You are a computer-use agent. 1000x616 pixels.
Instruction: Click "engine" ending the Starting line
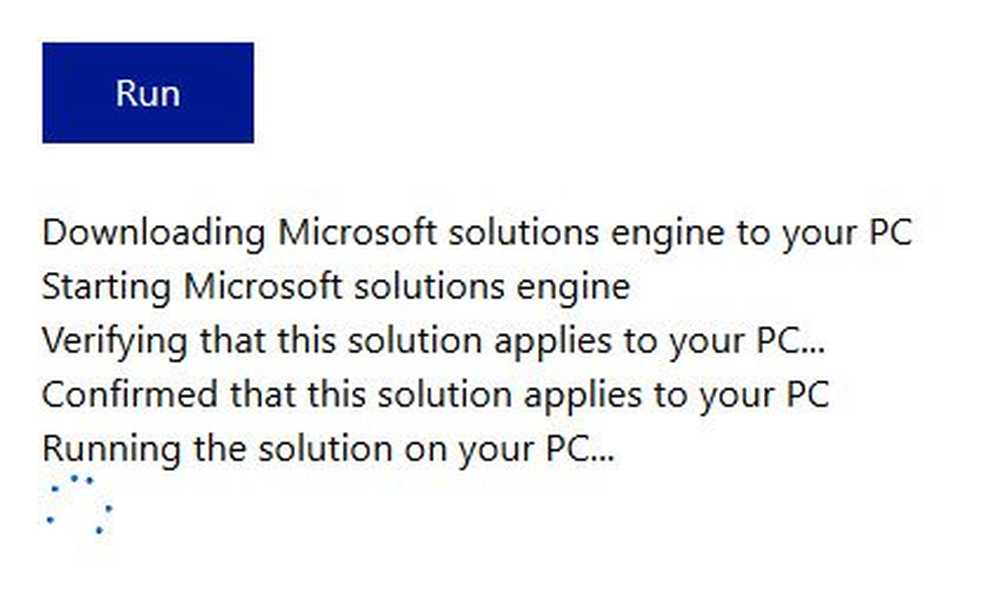(x=573, y=288)
